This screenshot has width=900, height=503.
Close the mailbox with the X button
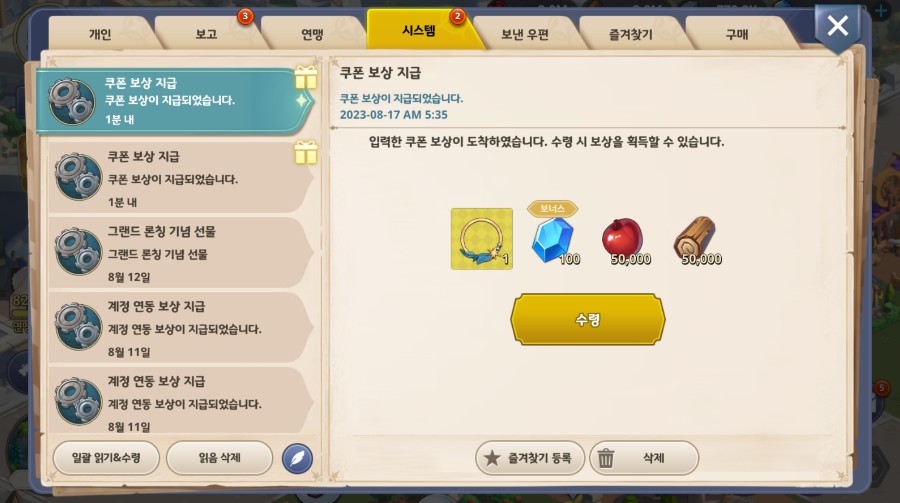[x=837, y=26]
